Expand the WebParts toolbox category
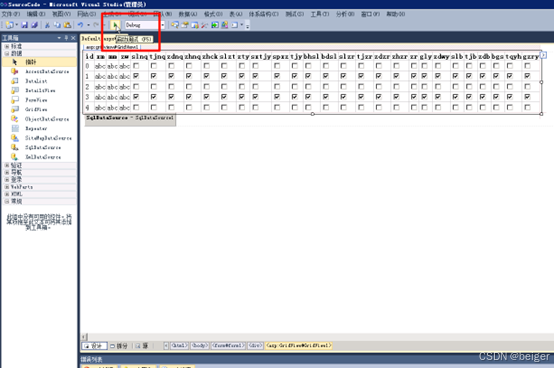 (x=7, y=187)
